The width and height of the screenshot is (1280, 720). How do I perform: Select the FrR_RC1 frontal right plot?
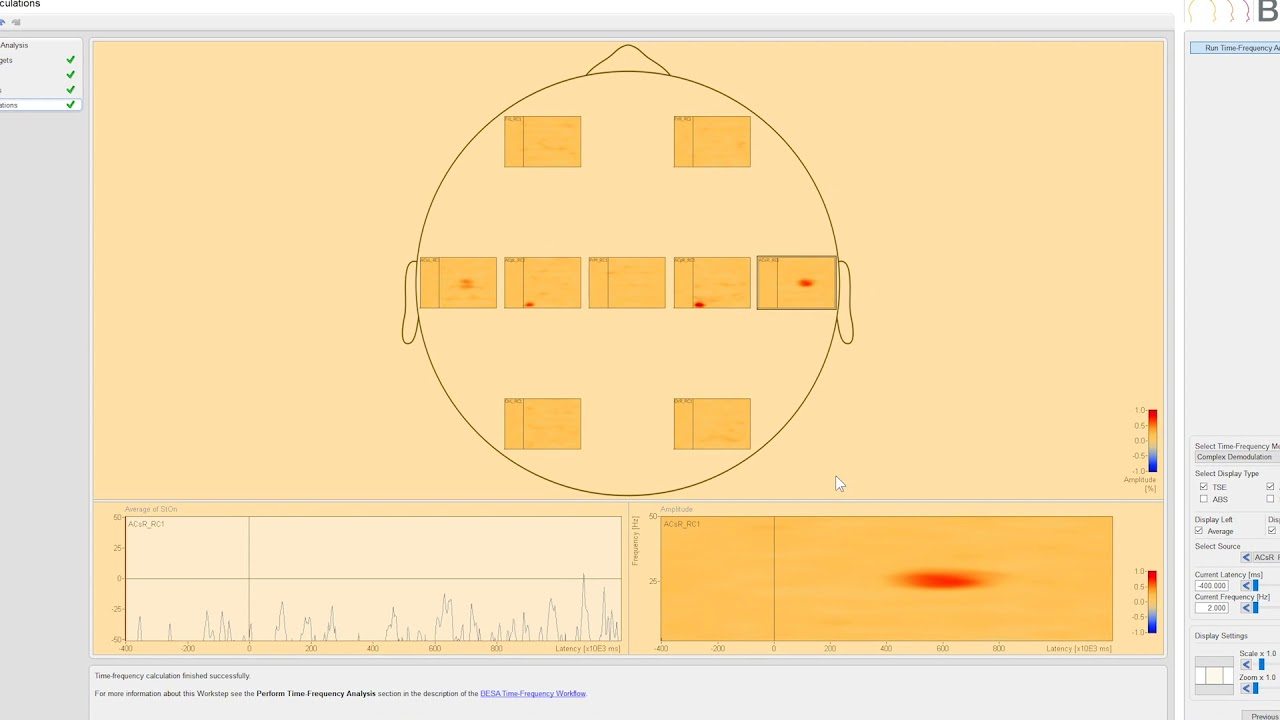712,142
